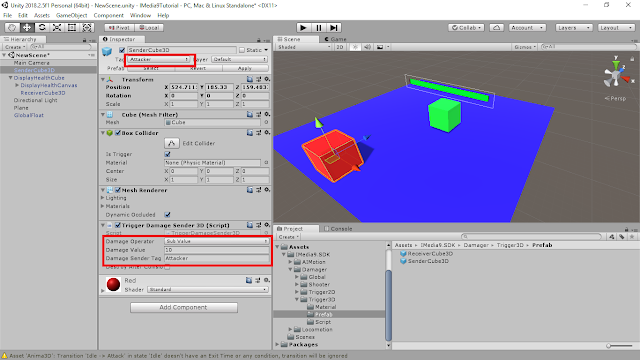The height and width of the screenshot is (360, 640).
Task: Select the Rotate tool
Action: coord(42,27)
